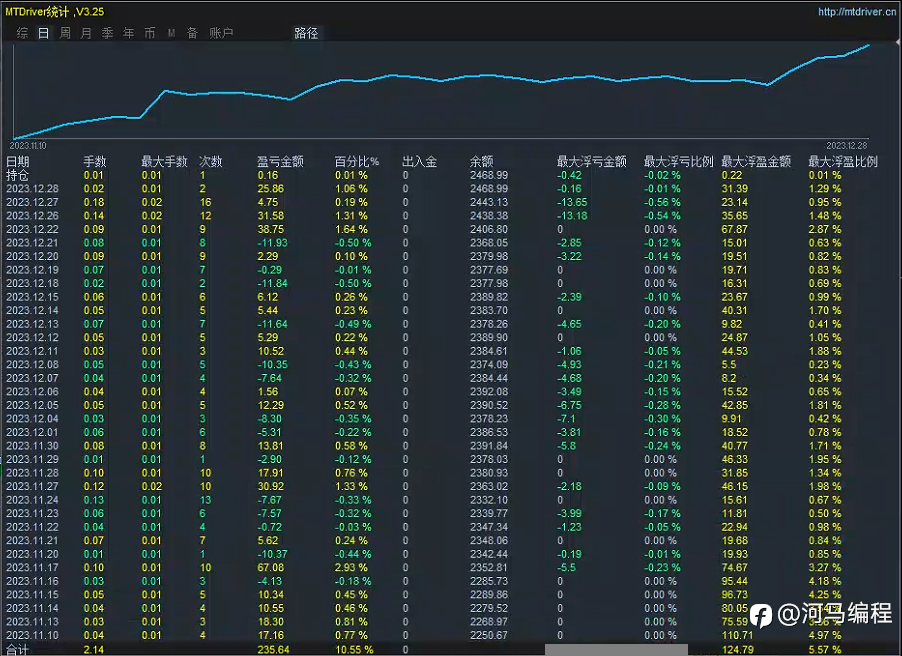Select the 持仓 holdings row

[18, 175]
